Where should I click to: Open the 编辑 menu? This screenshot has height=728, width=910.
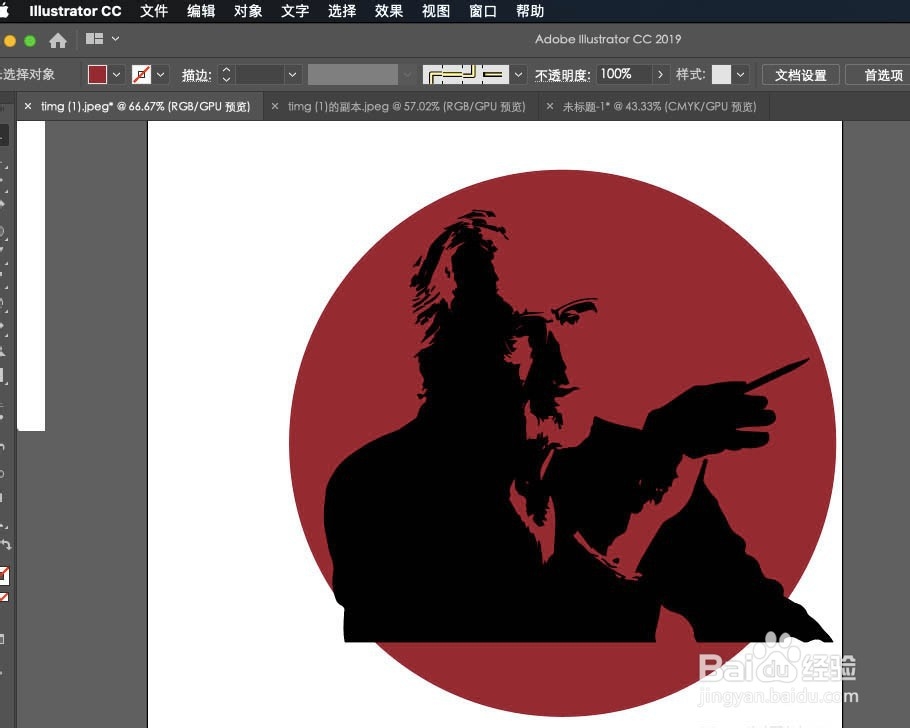(x=201, y=11)
